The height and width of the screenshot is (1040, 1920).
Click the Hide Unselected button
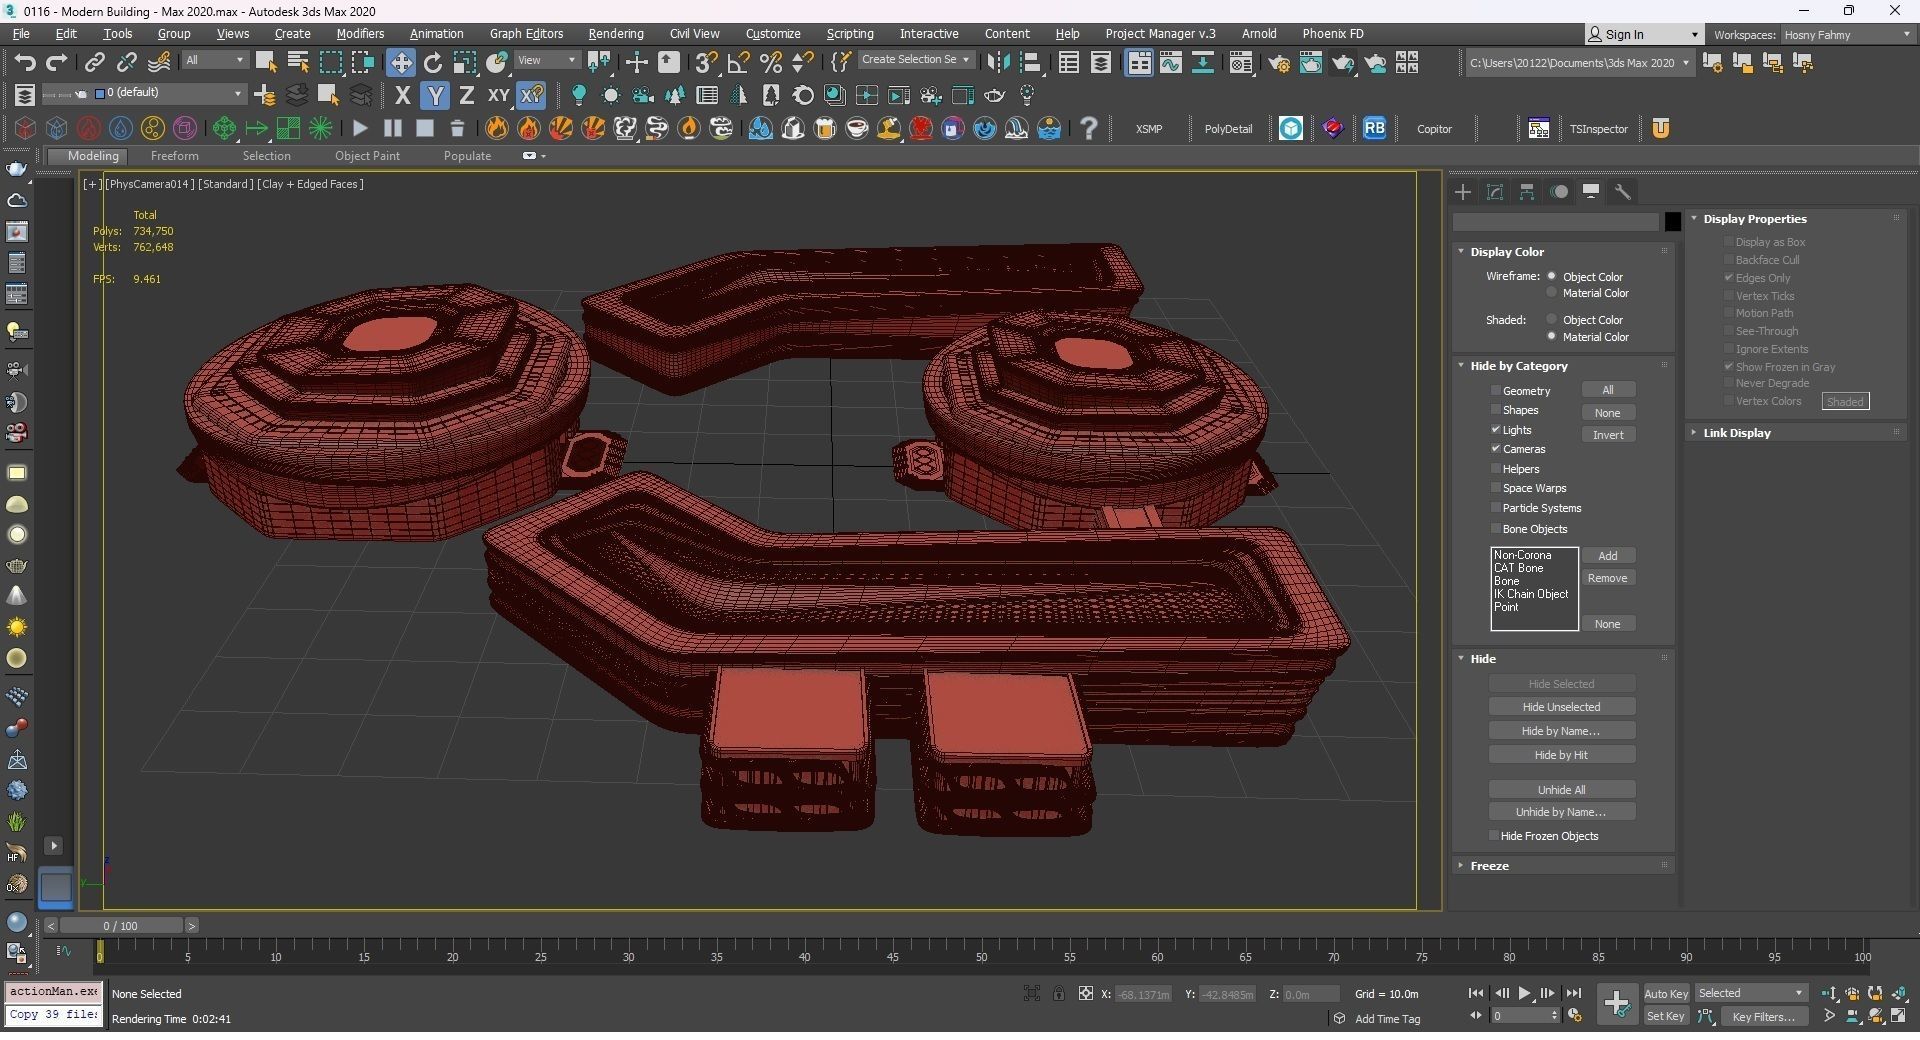pos(1561,707)
